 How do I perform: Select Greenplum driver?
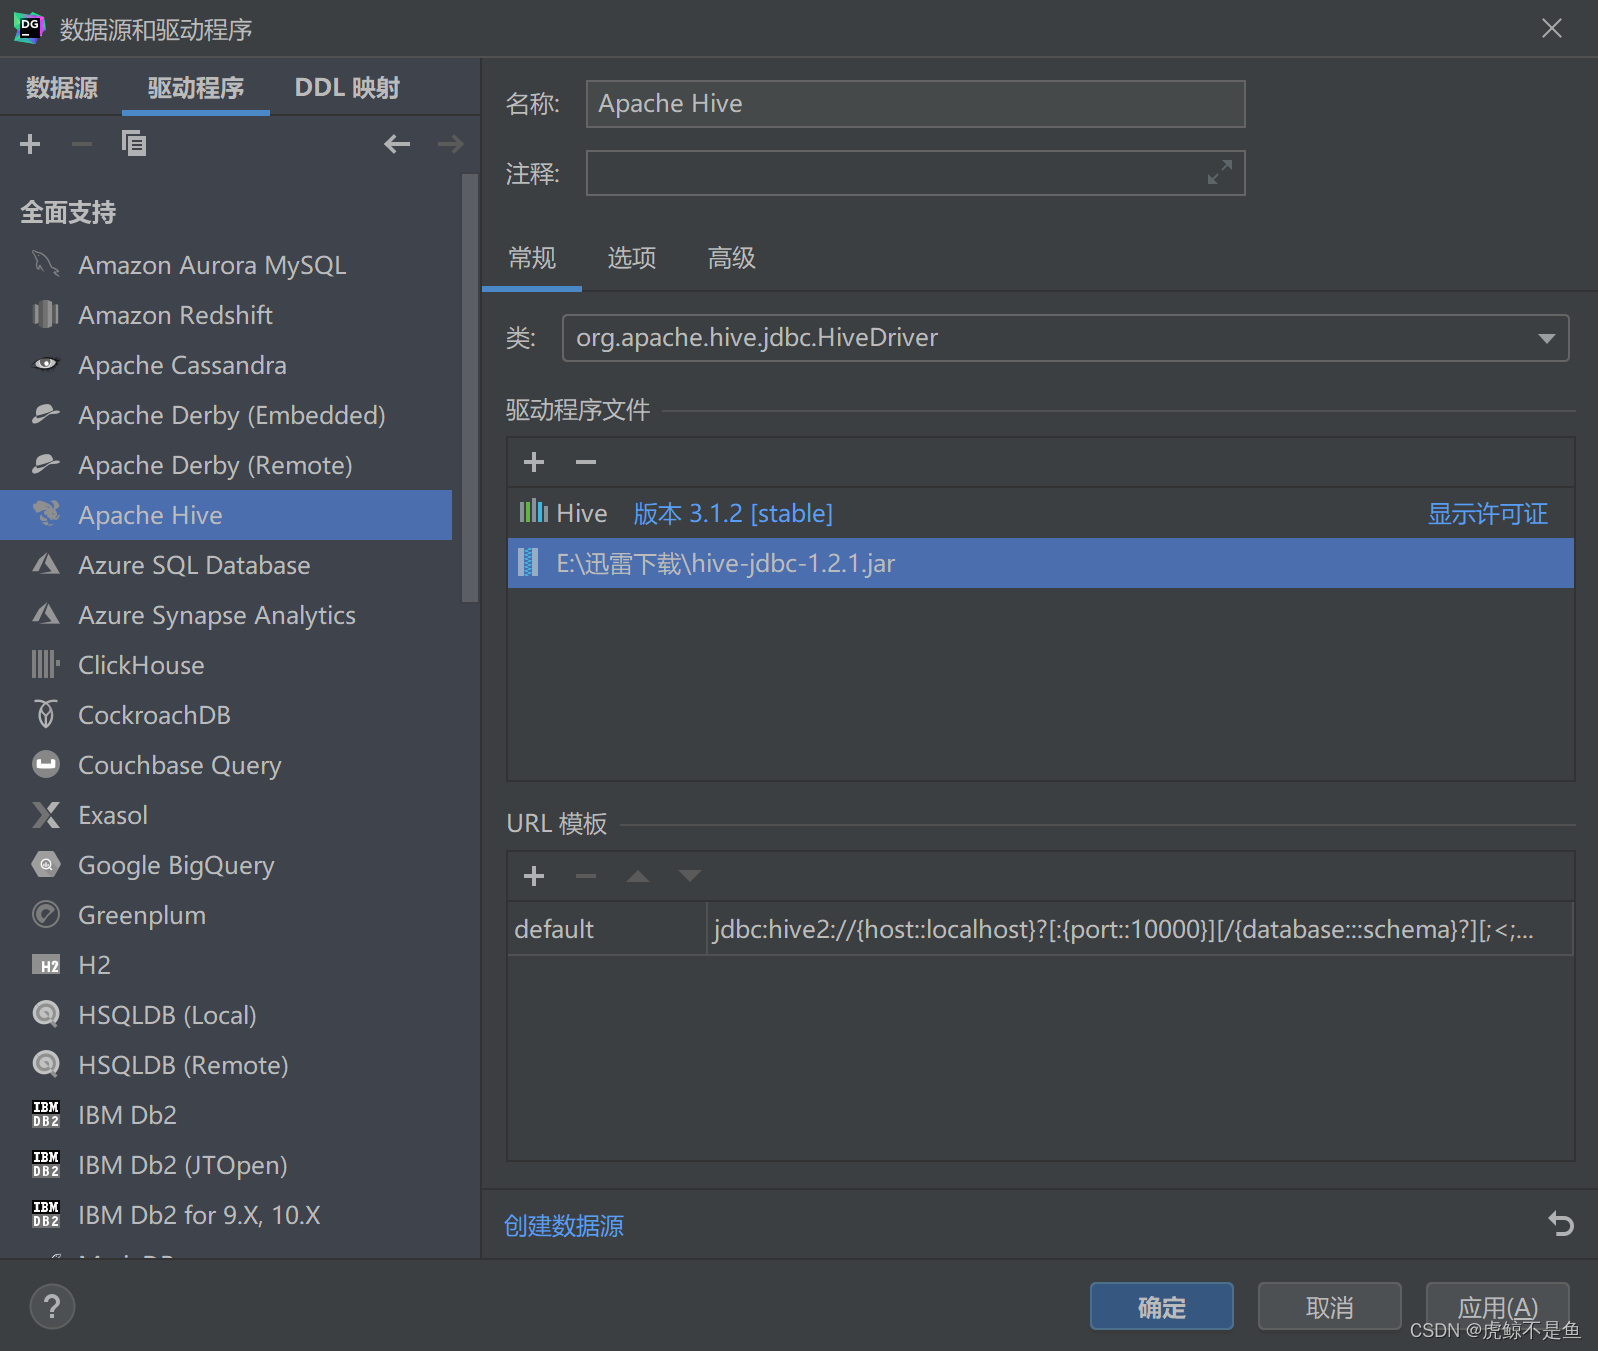pos(226,915)
